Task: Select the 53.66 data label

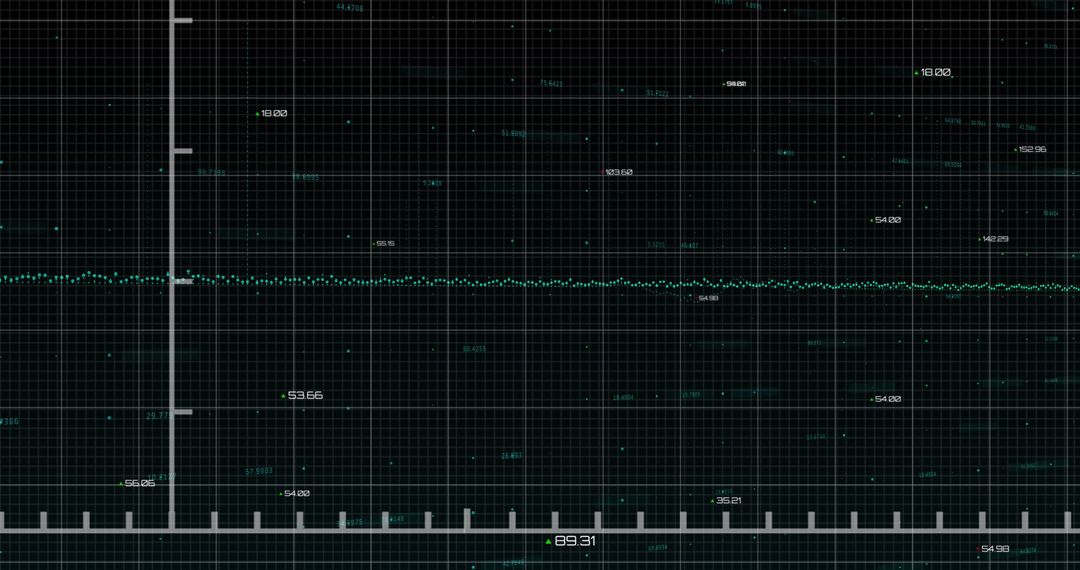Action: point(305,396)
